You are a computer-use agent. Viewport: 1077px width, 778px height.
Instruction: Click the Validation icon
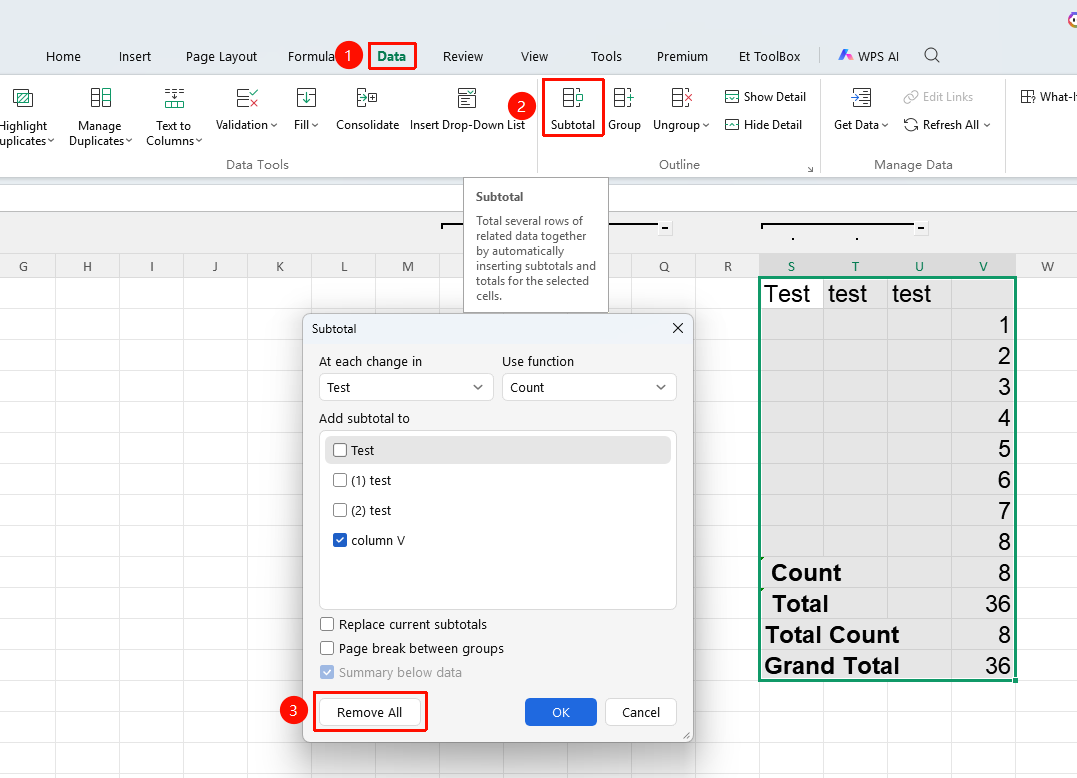point(247,98)
